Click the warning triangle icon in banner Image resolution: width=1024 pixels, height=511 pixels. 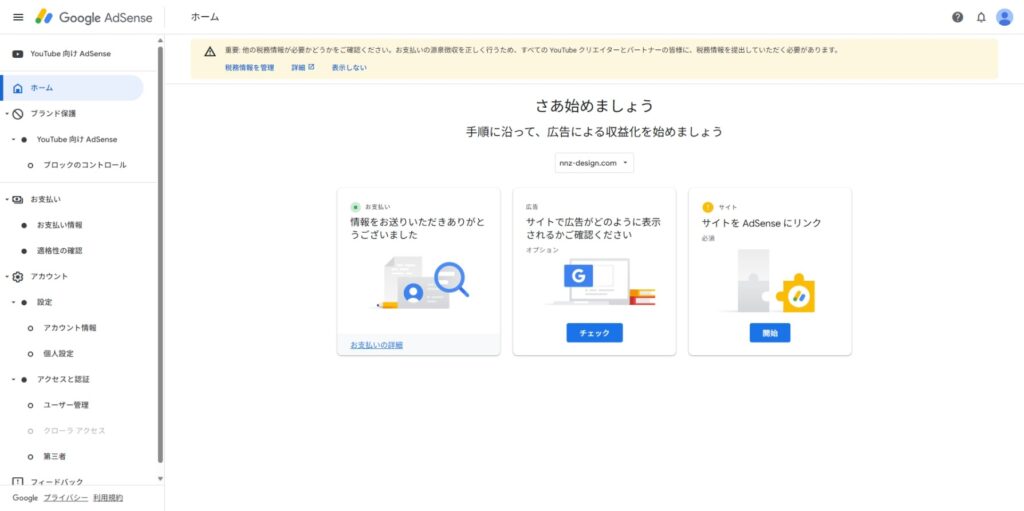click(x=209, y=51)
